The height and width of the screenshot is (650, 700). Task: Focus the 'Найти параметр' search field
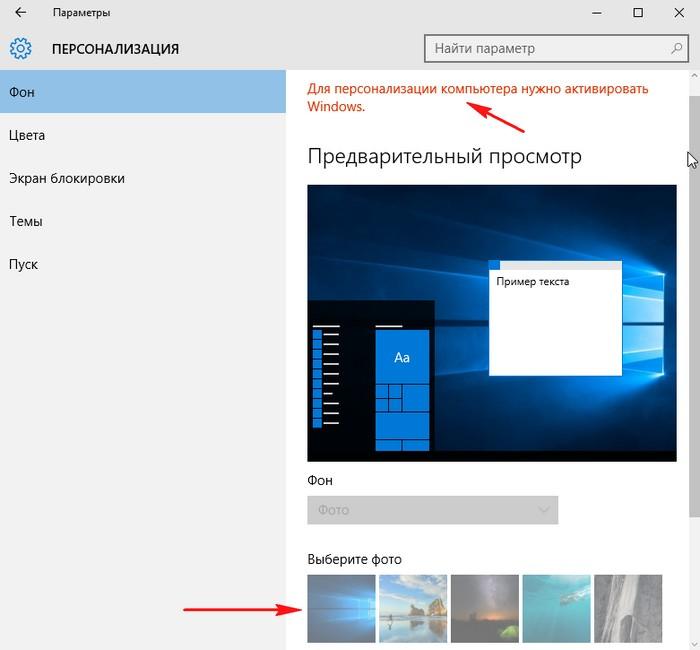pyautogui.click(x=556, y=48)
